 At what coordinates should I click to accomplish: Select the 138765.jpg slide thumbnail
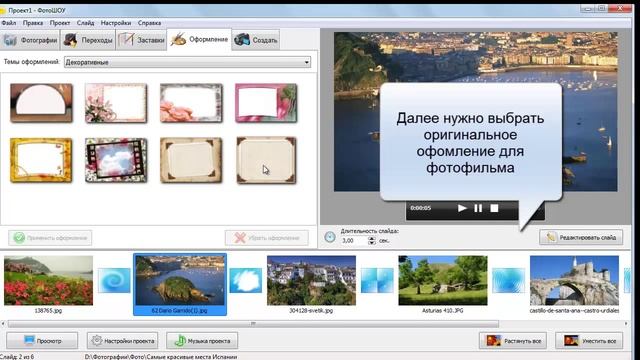point(49,281)
